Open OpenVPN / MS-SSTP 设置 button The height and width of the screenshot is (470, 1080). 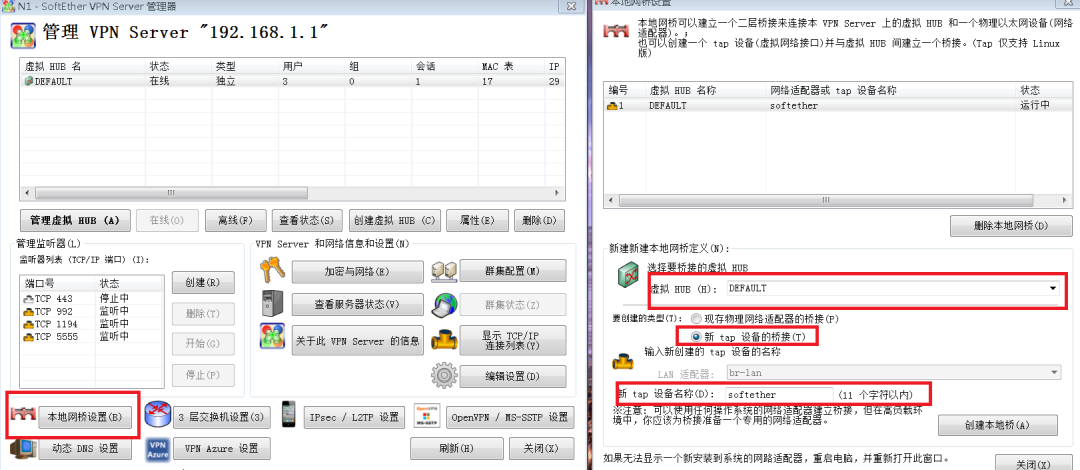click(510, 416)
